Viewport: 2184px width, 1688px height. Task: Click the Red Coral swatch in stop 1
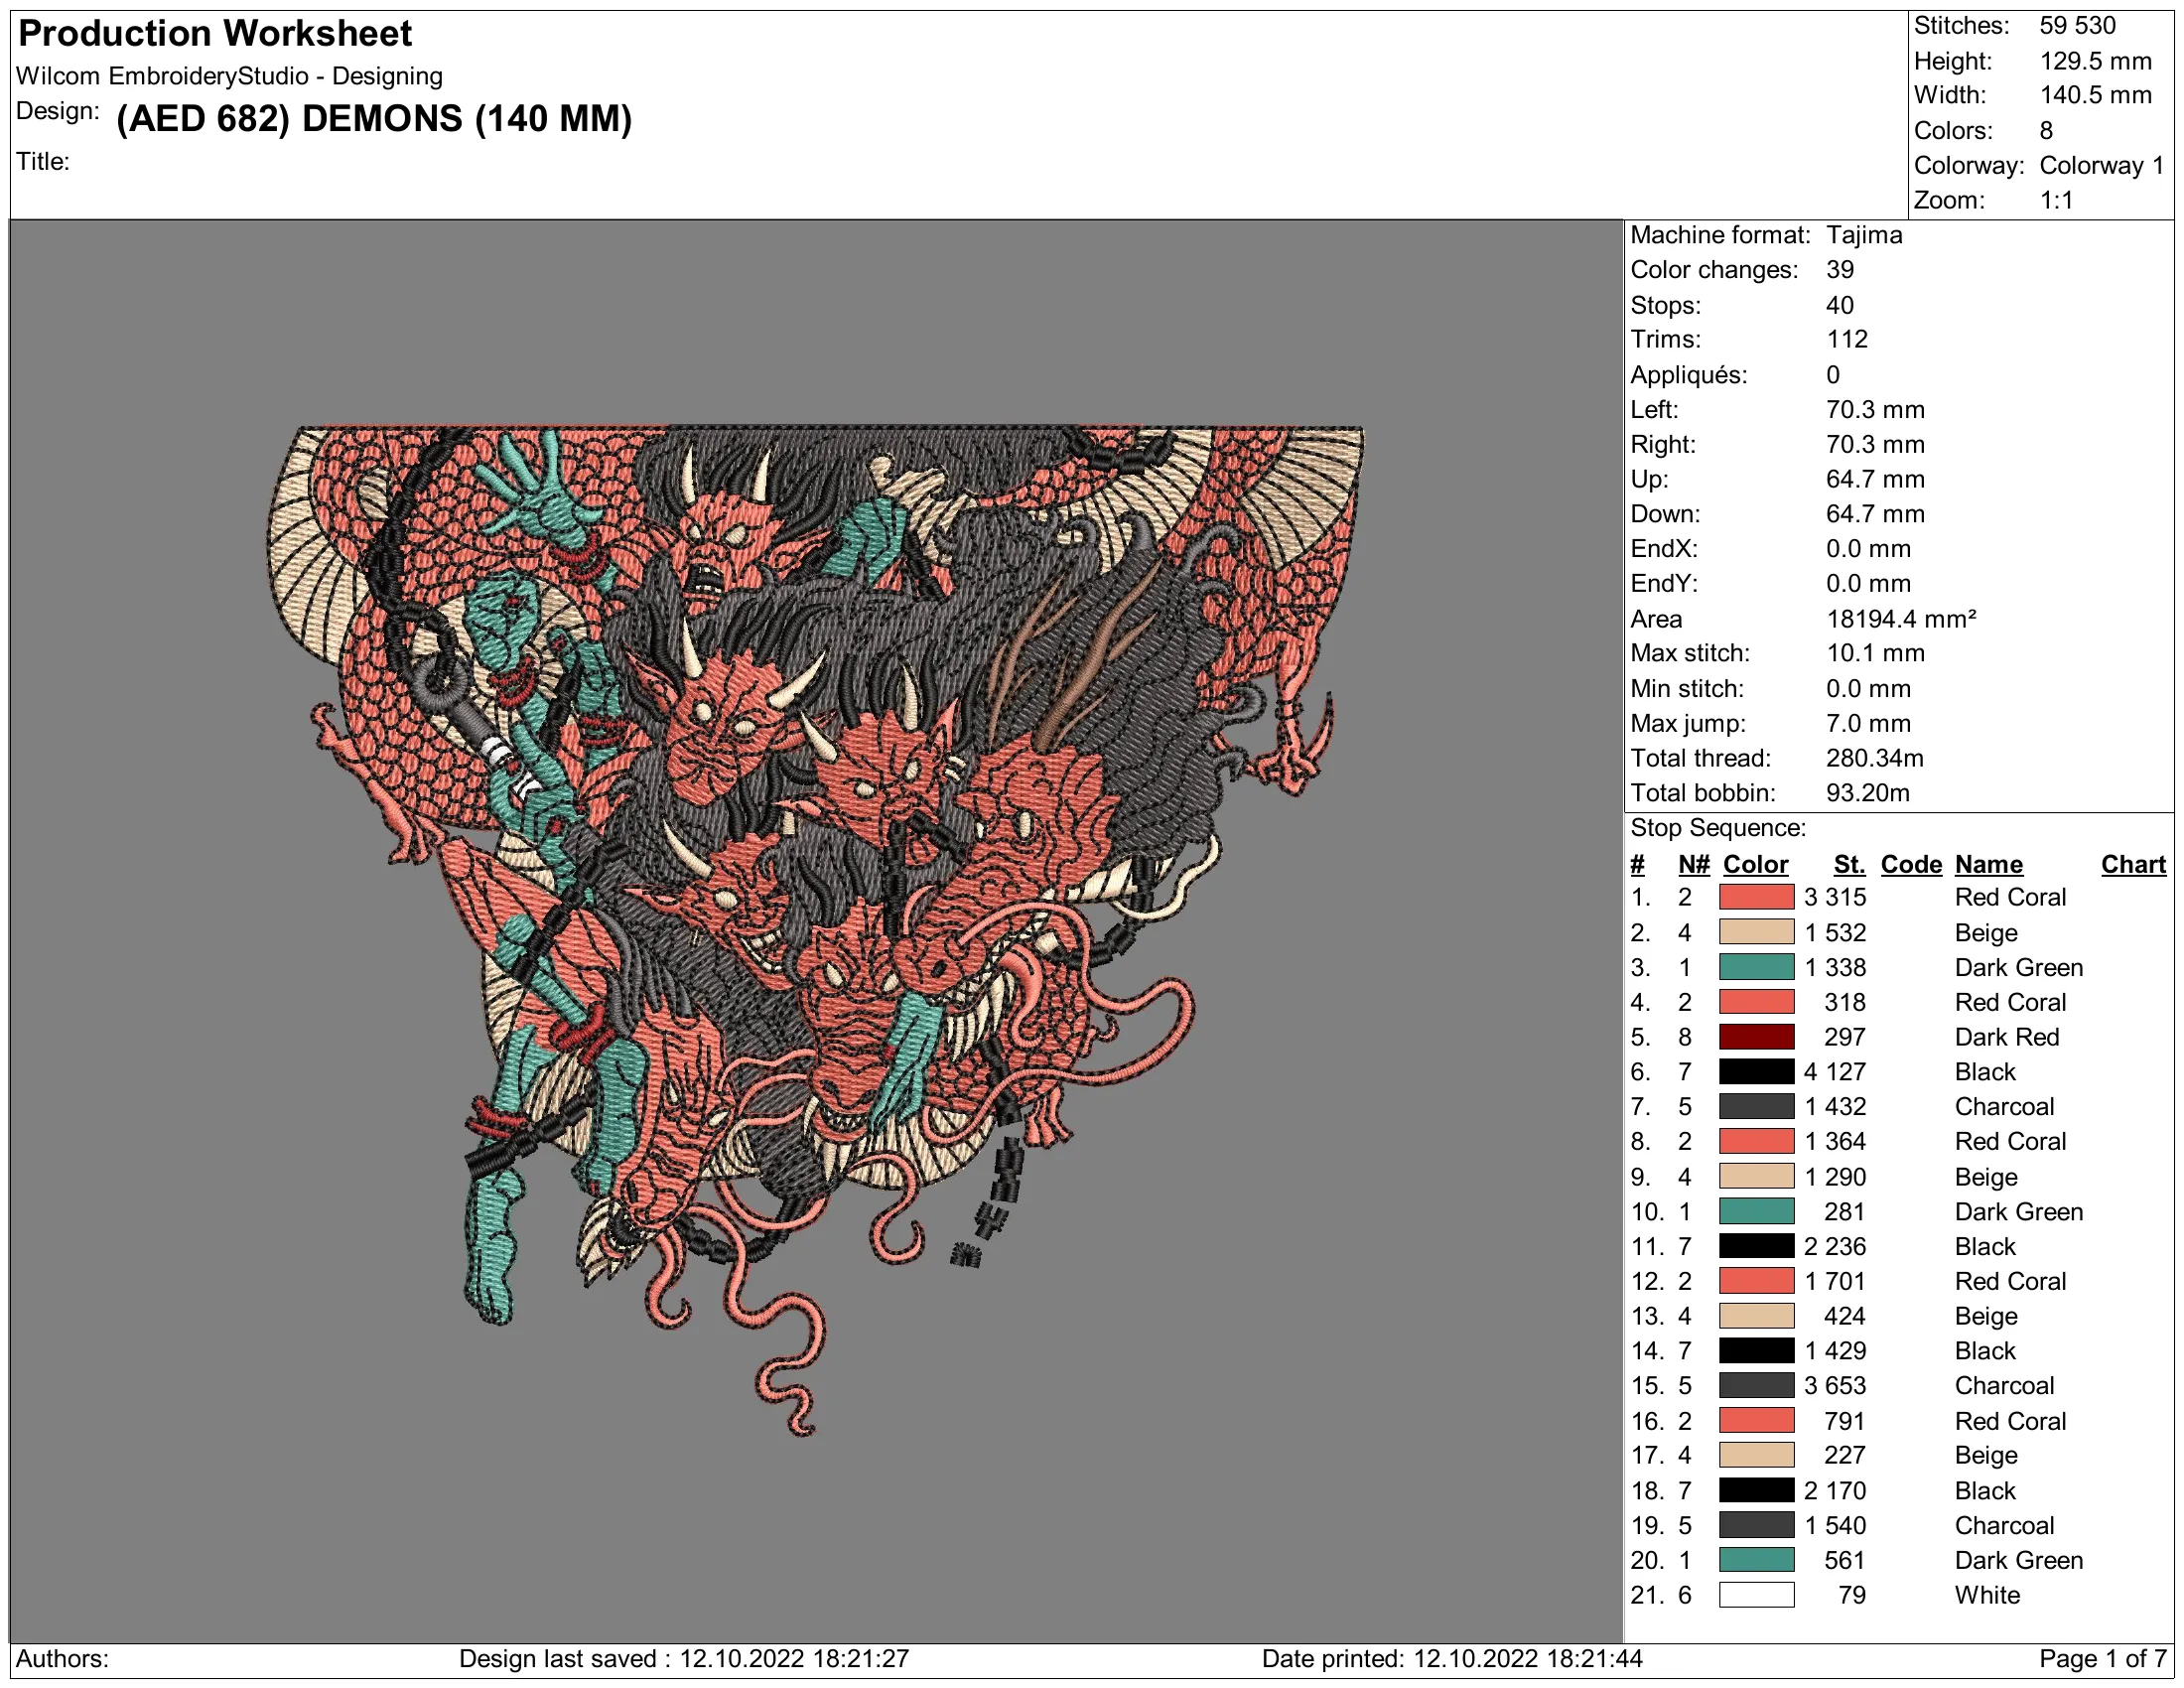click(1756, 897)
